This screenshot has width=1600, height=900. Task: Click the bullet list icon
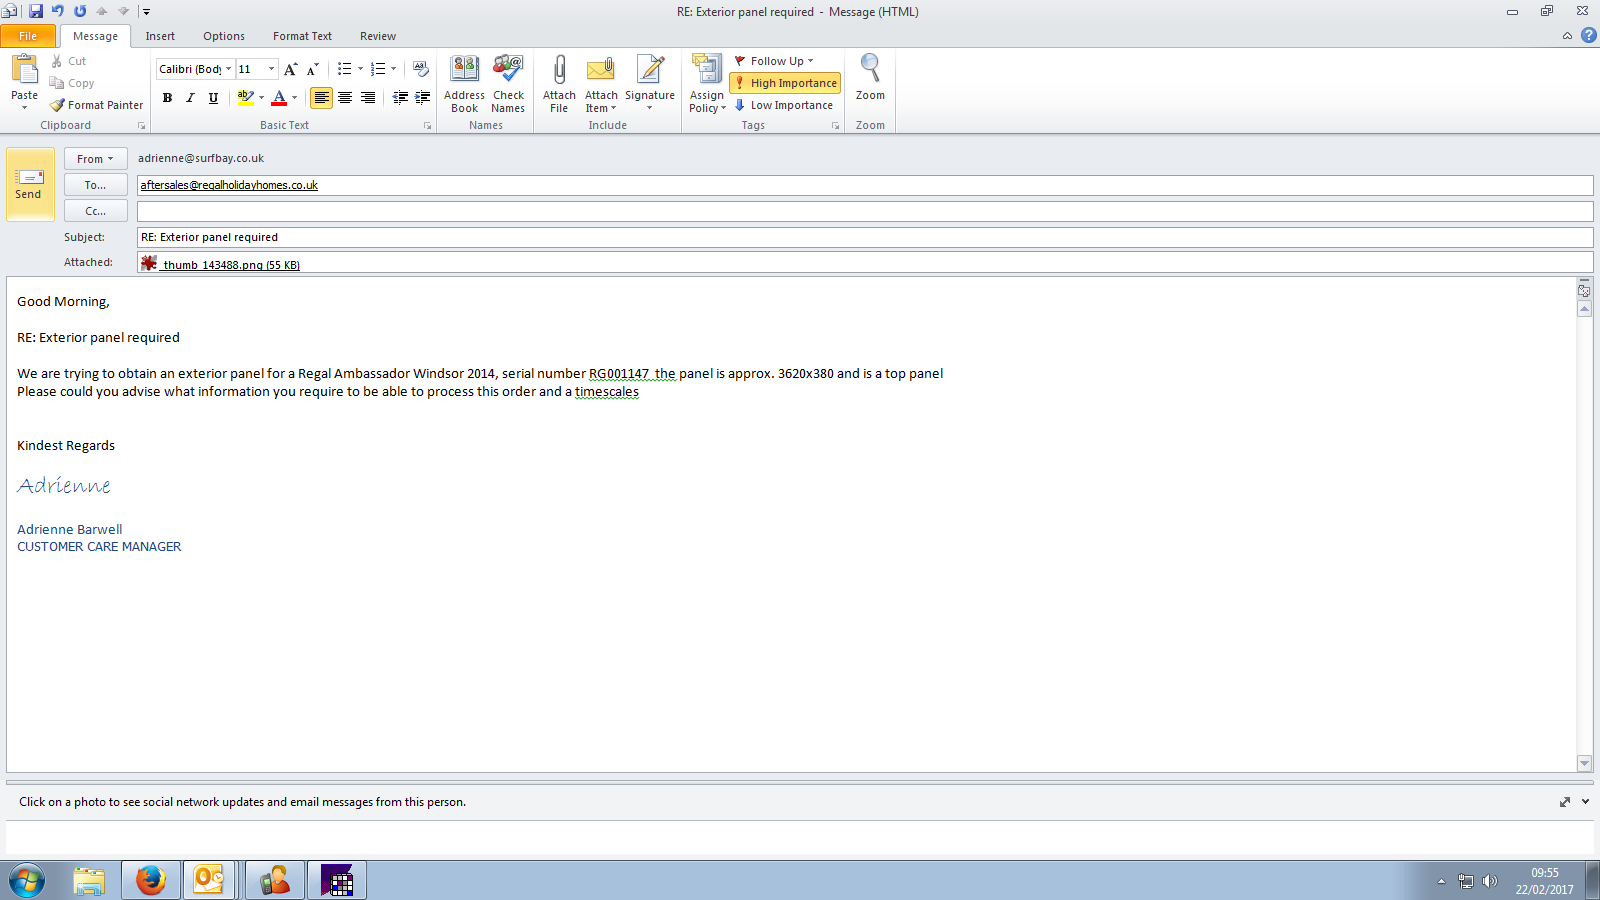pyautogui.click(x=344, y=69)
